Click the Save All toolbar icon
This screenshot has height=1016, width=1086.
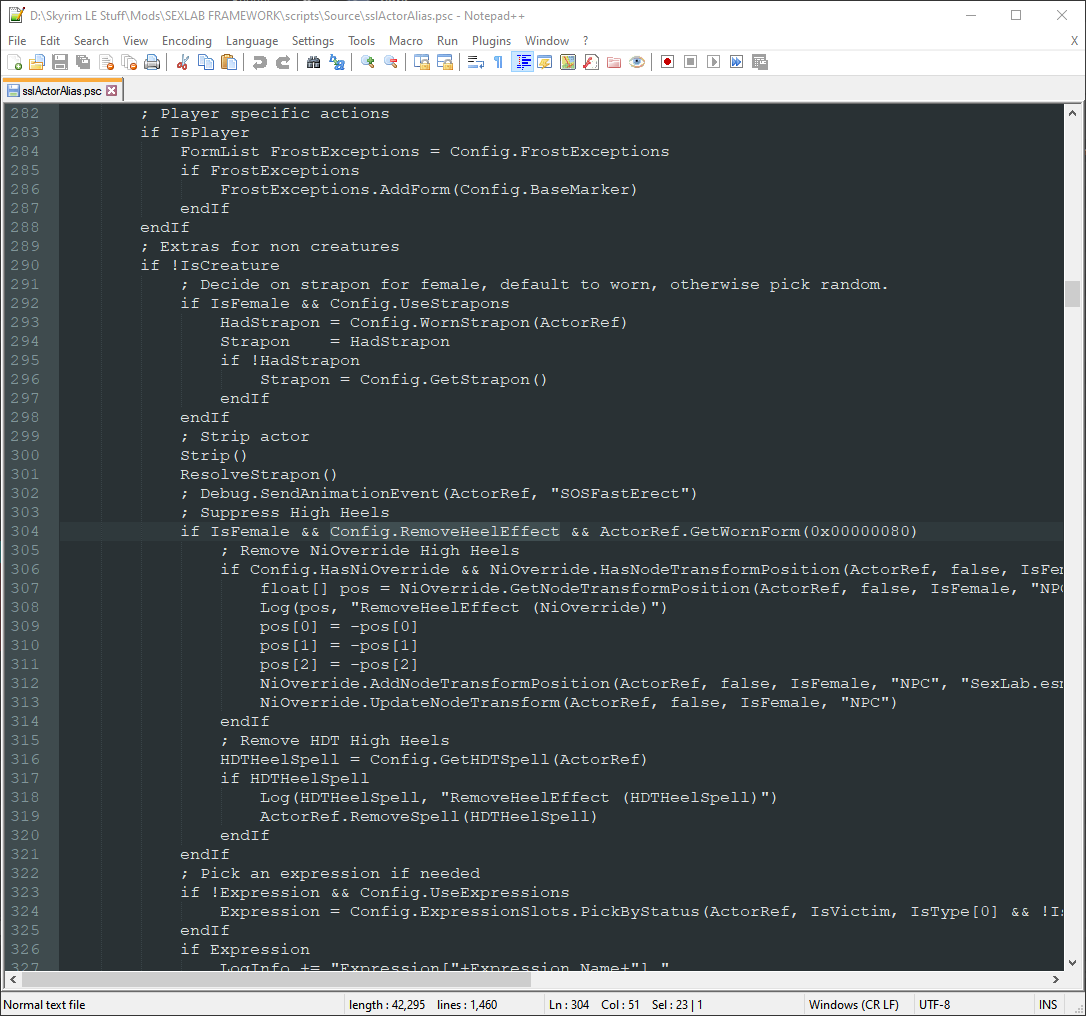[83, 62]
